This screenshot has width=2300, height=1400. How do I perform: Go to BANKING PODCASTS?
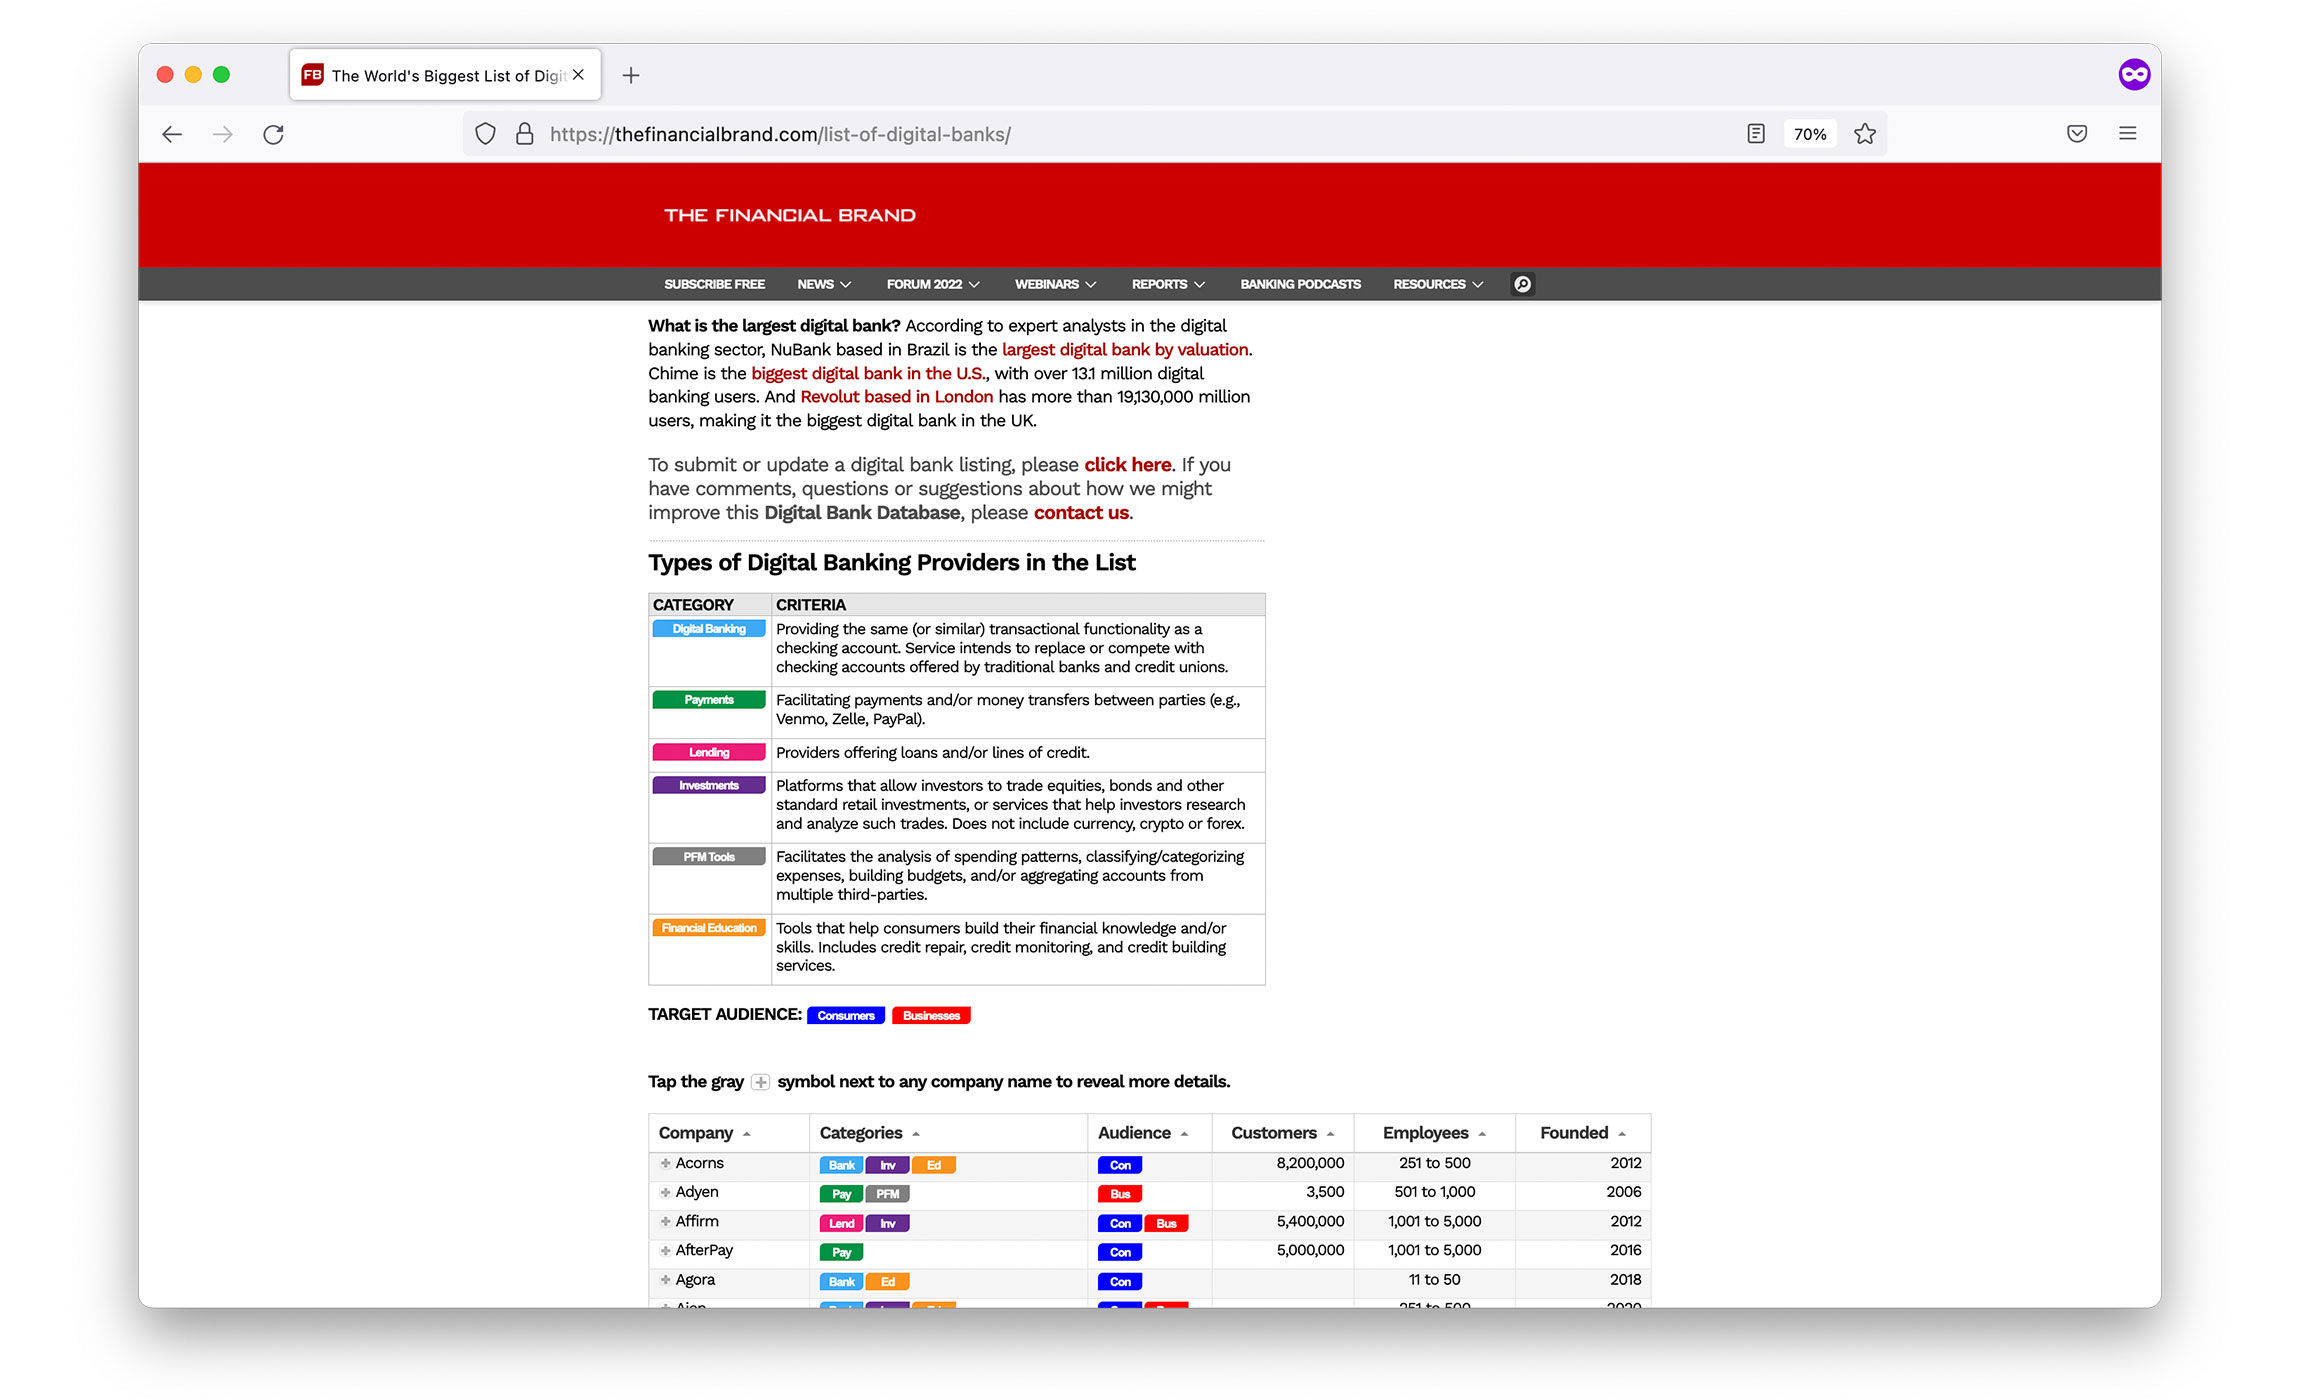(x=1300, y=284)
